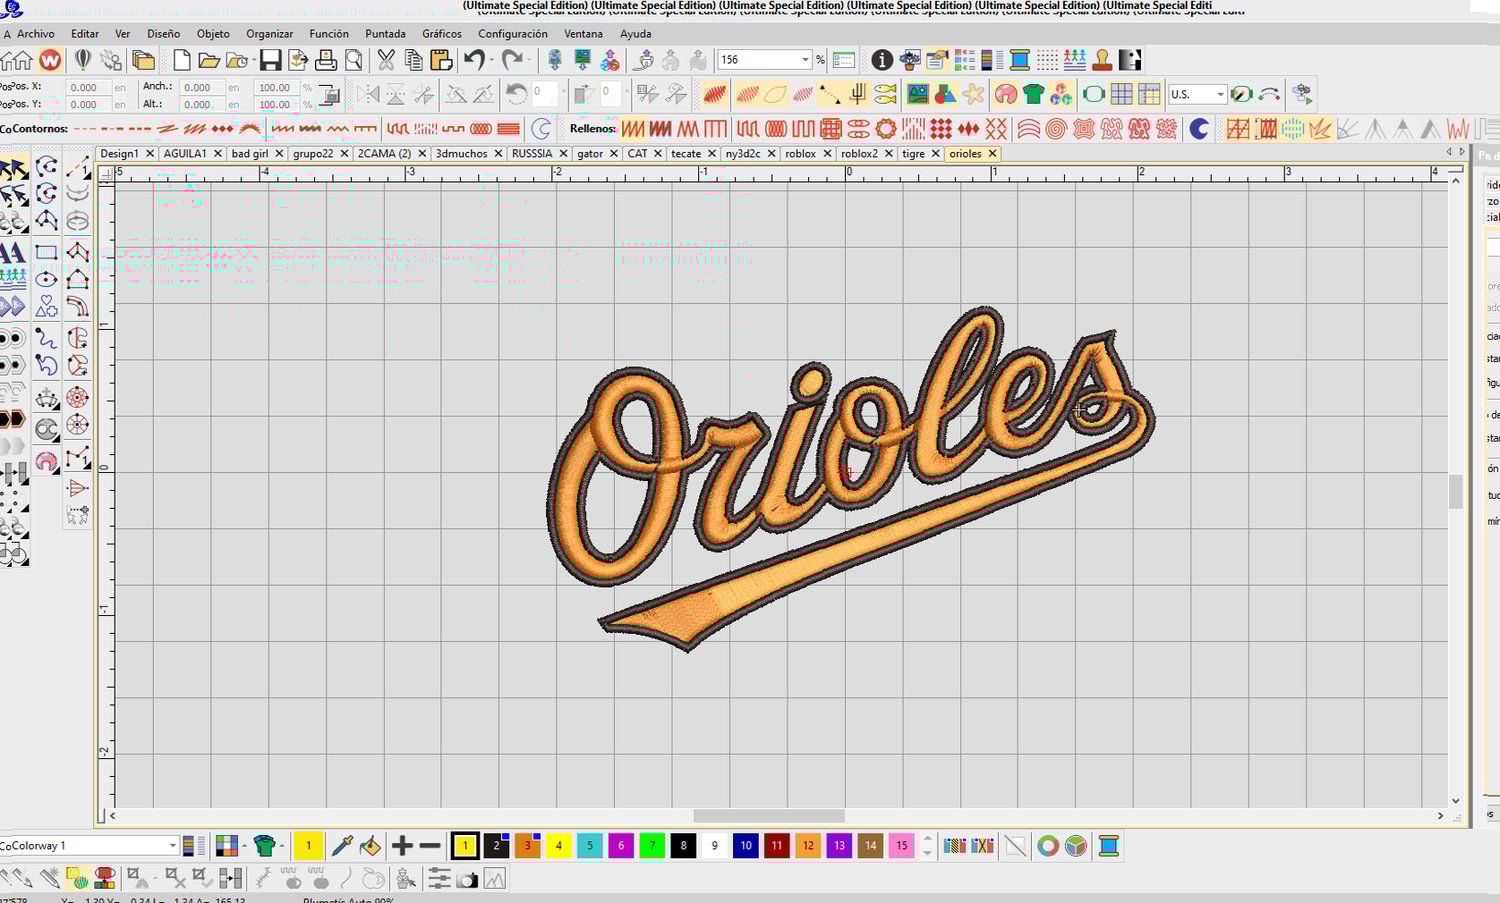Redo the action with the forward arrow icon

[x=512, y=60]
